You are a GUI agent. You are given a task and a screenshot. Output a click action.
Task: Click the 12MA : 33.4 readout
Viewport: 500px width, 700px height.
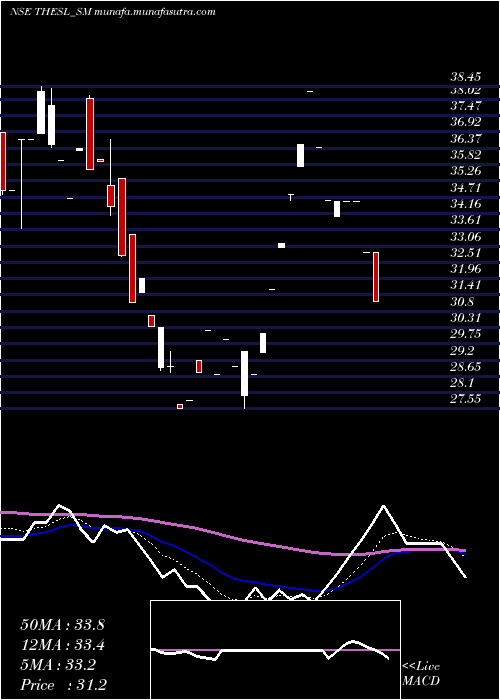(x=62, y=645)
